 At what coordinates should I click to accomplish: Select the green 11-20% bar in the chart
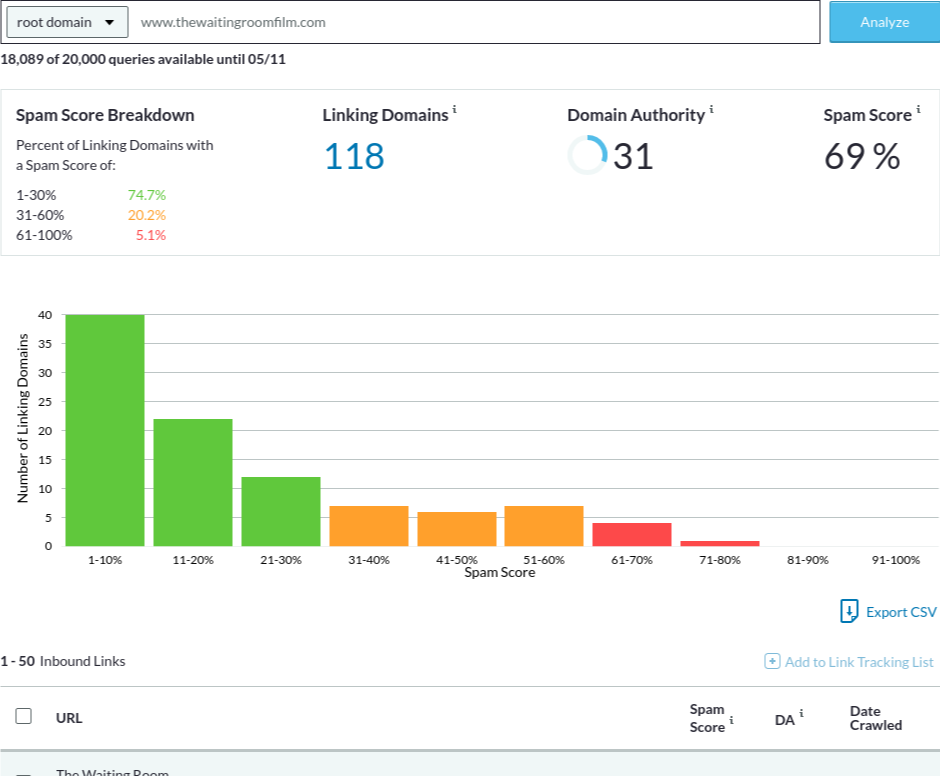click(x=192, y=482)
